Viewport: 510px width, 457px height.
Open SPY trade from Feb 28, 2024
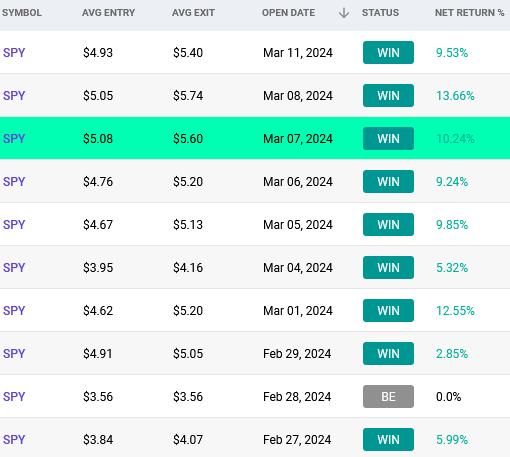pos(14,397)
